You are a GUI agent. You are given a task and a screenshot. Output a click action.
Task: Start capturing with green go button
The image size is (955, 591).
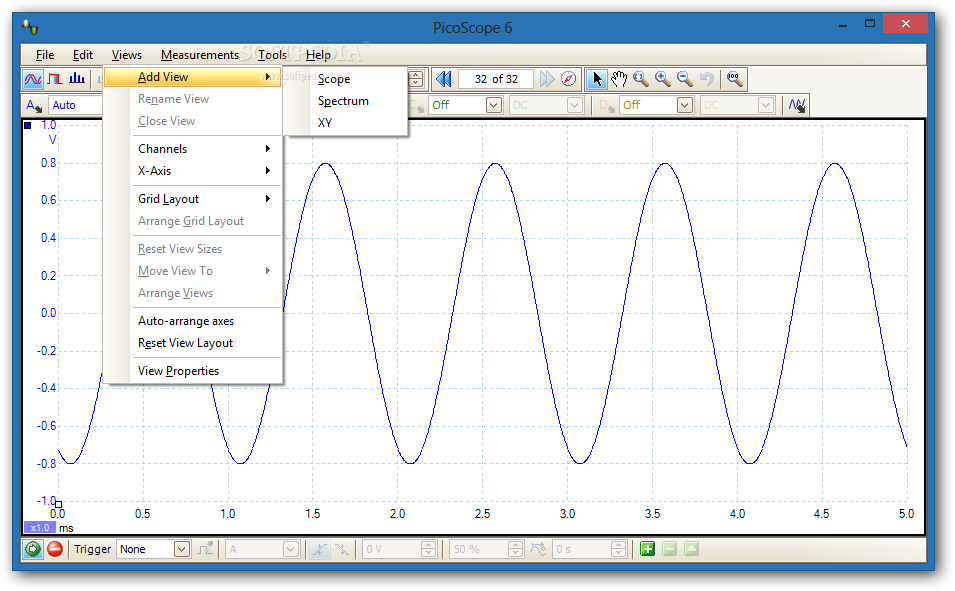tap(33, 550)
